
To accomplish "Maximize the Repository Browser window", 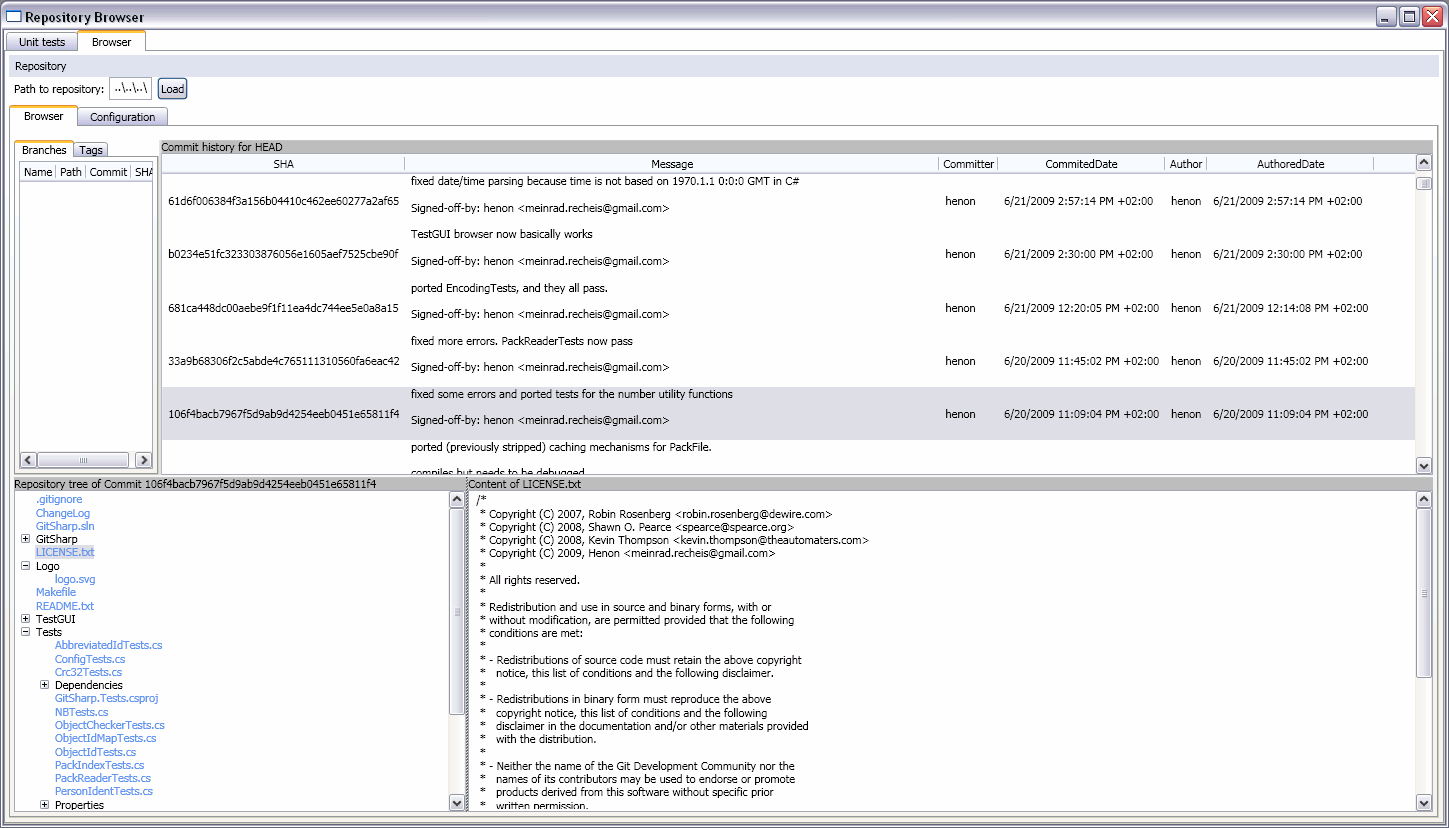I will coord(1408,16).
